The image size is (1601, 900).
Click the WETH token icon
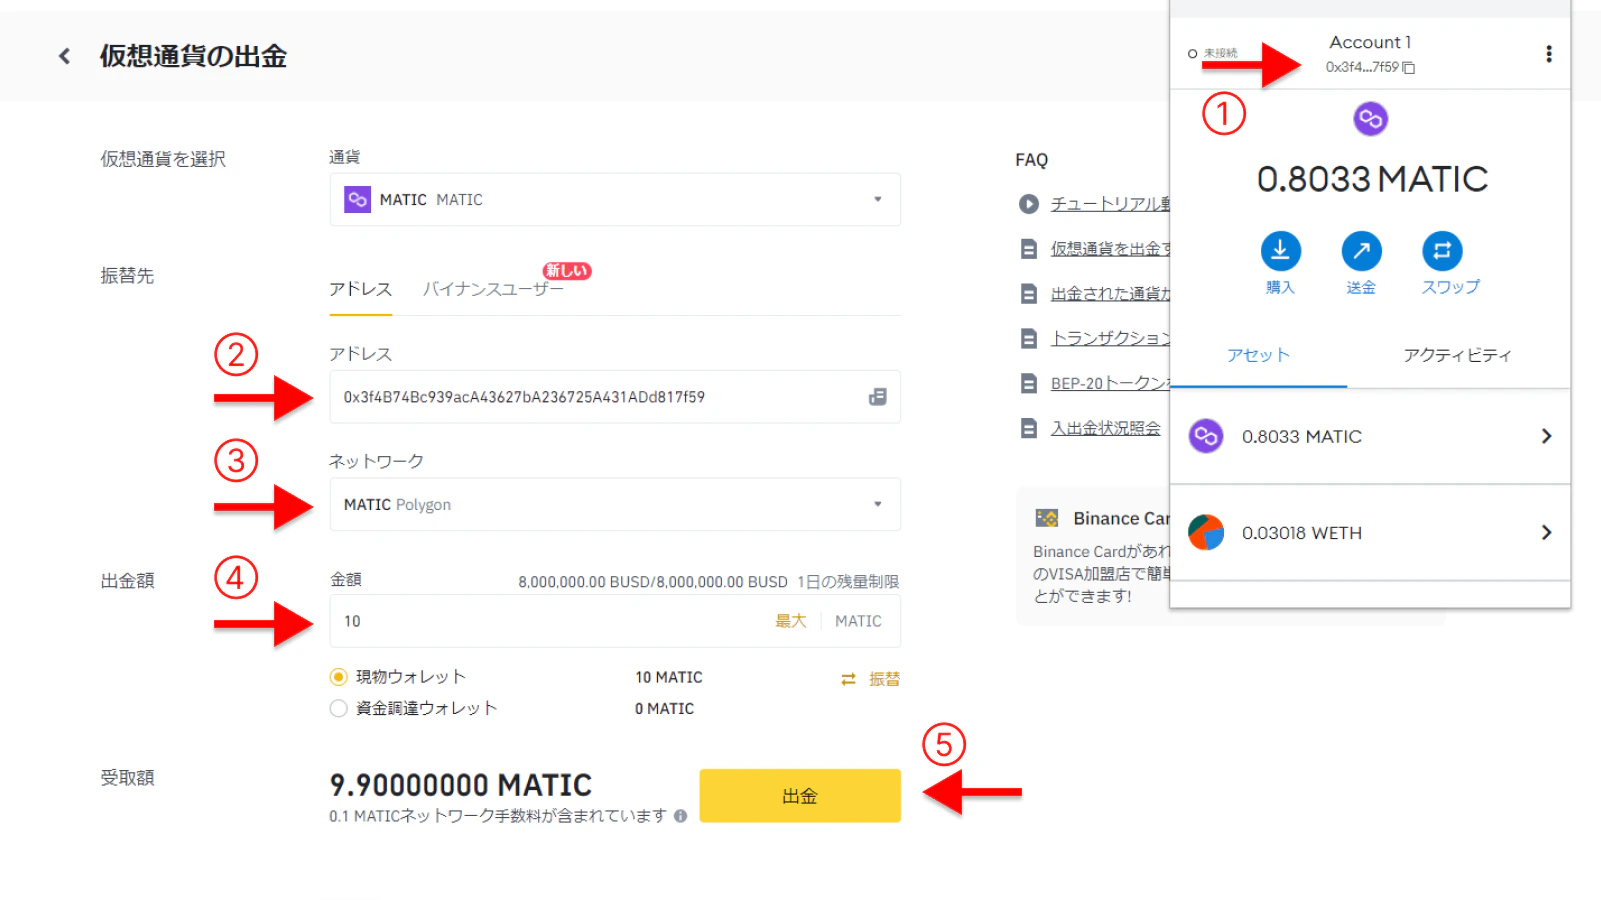tap(1206, 533)
